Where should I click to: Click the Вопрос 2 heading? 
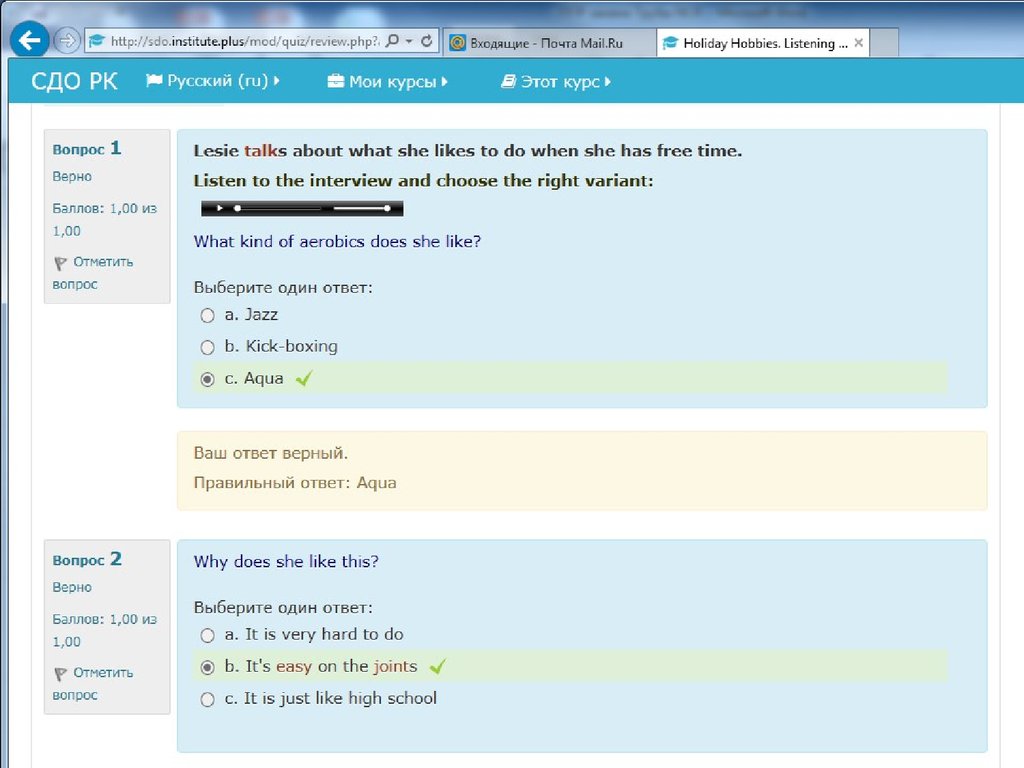tap(87, 559)
